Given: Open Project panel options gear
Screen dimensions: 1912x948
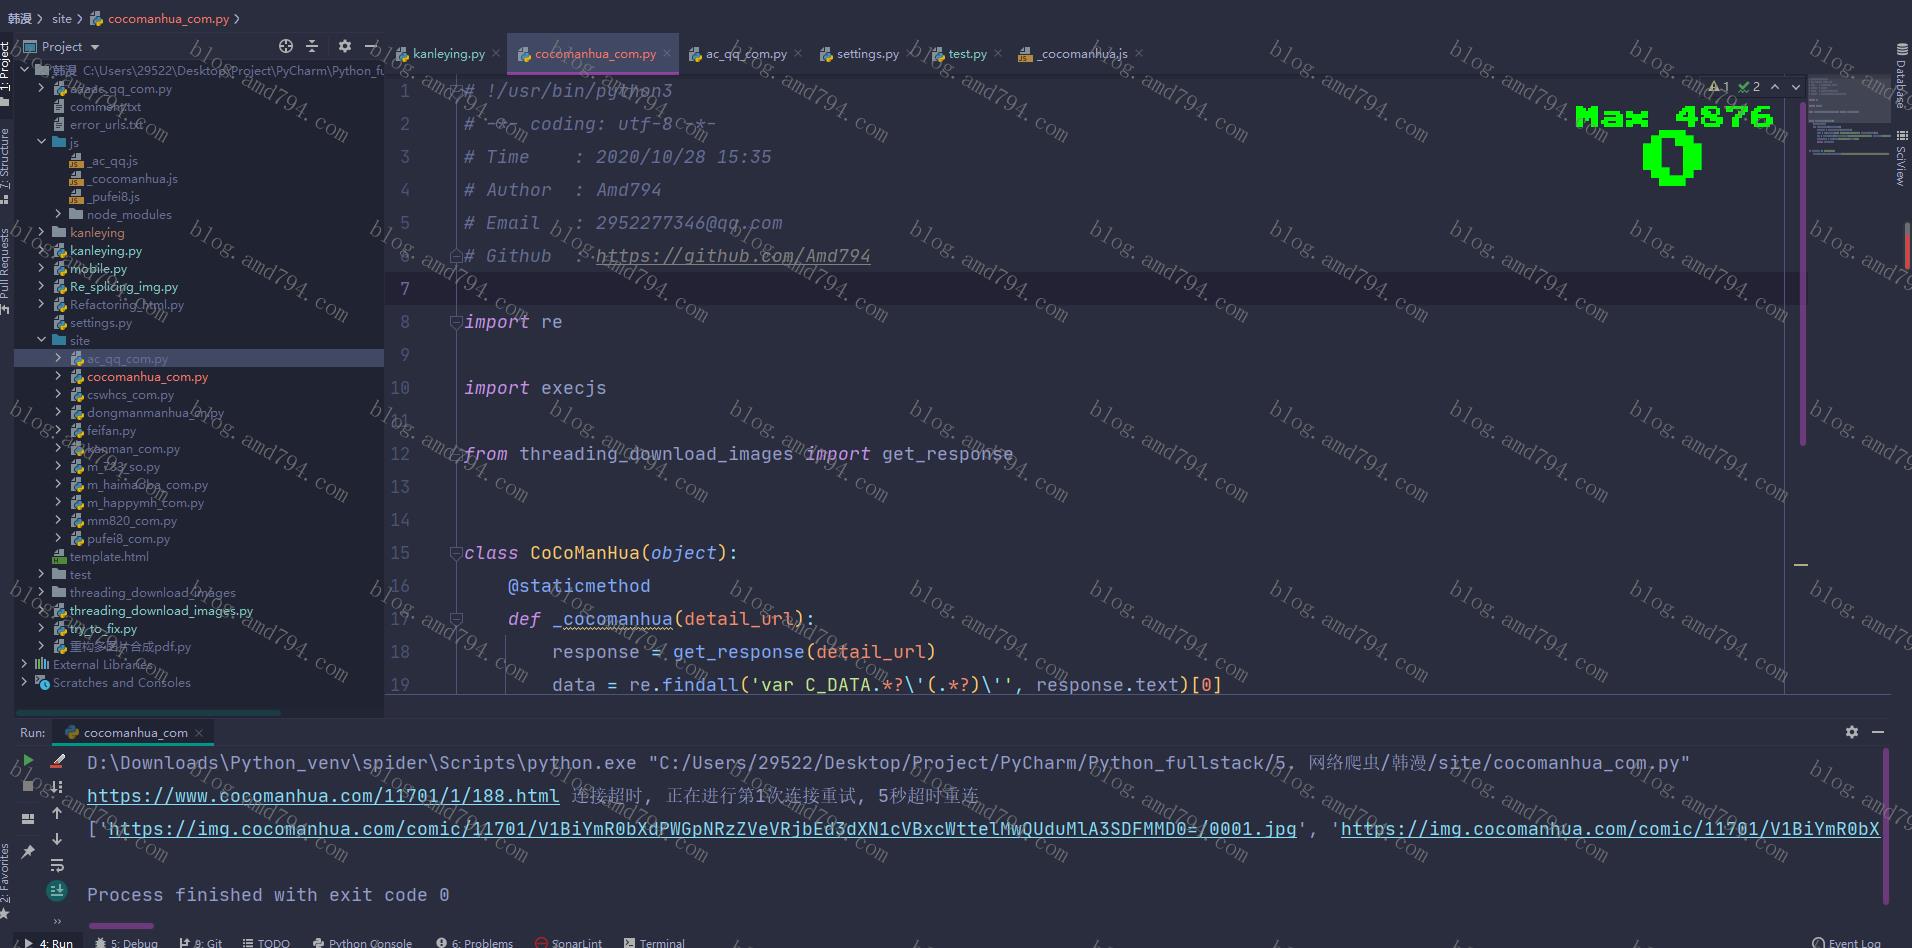Looking at the screenshot, I should click(345, 46).
